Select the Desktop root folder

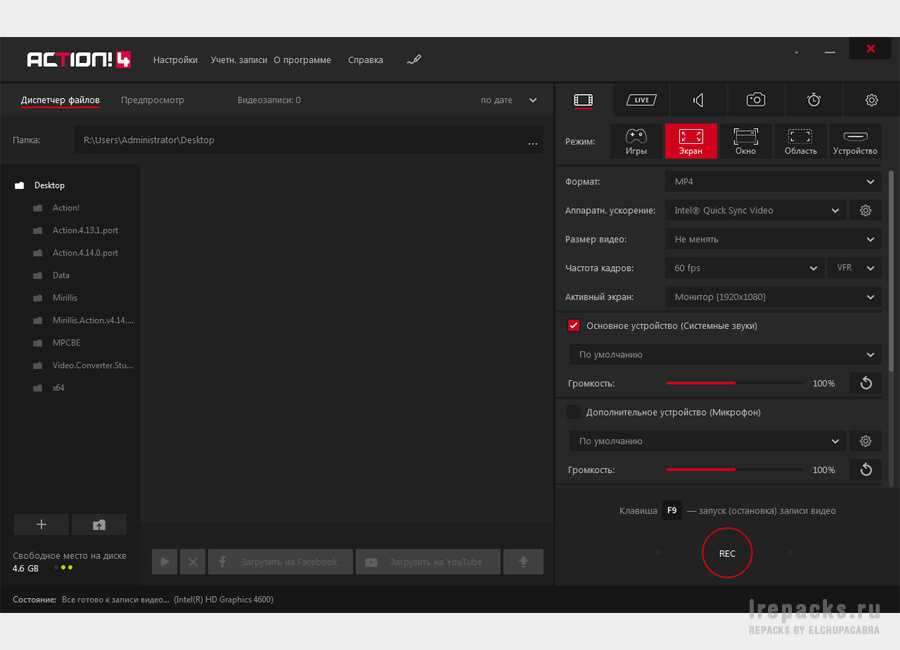49,185
